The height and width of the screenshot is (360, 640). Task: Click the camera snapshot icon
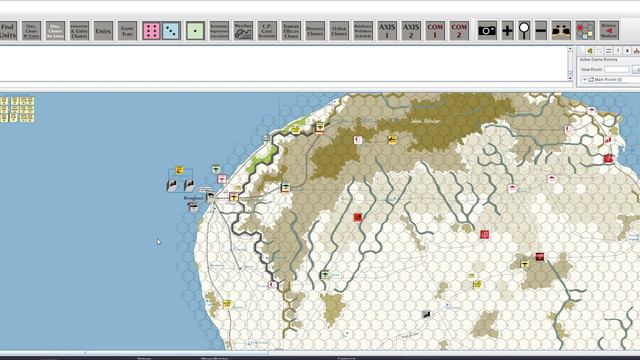pos(487,31)
